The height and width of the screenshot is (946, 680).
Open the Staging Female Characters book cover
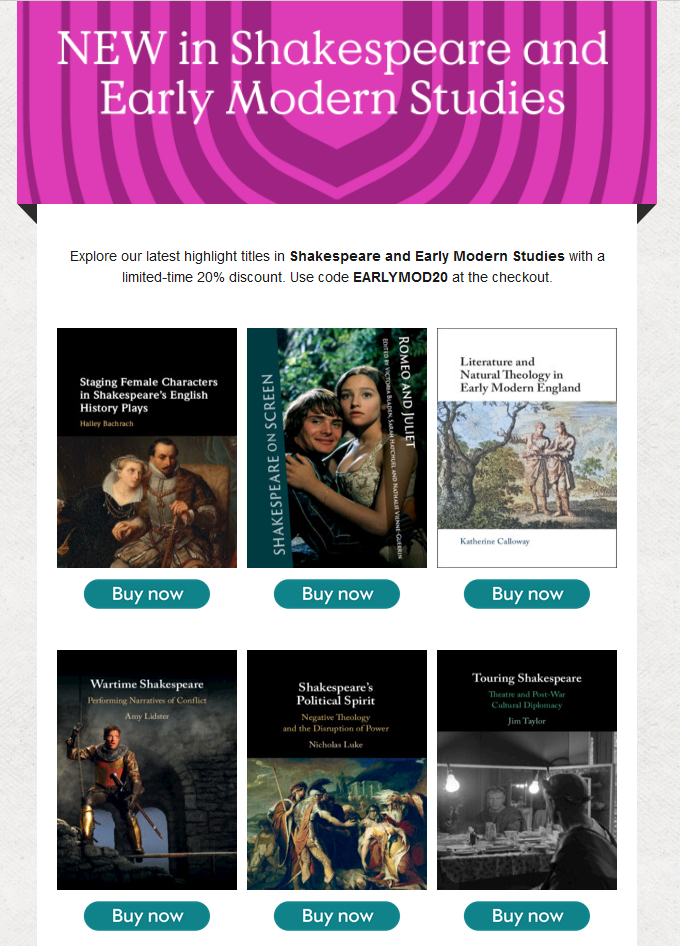point(147,448)
